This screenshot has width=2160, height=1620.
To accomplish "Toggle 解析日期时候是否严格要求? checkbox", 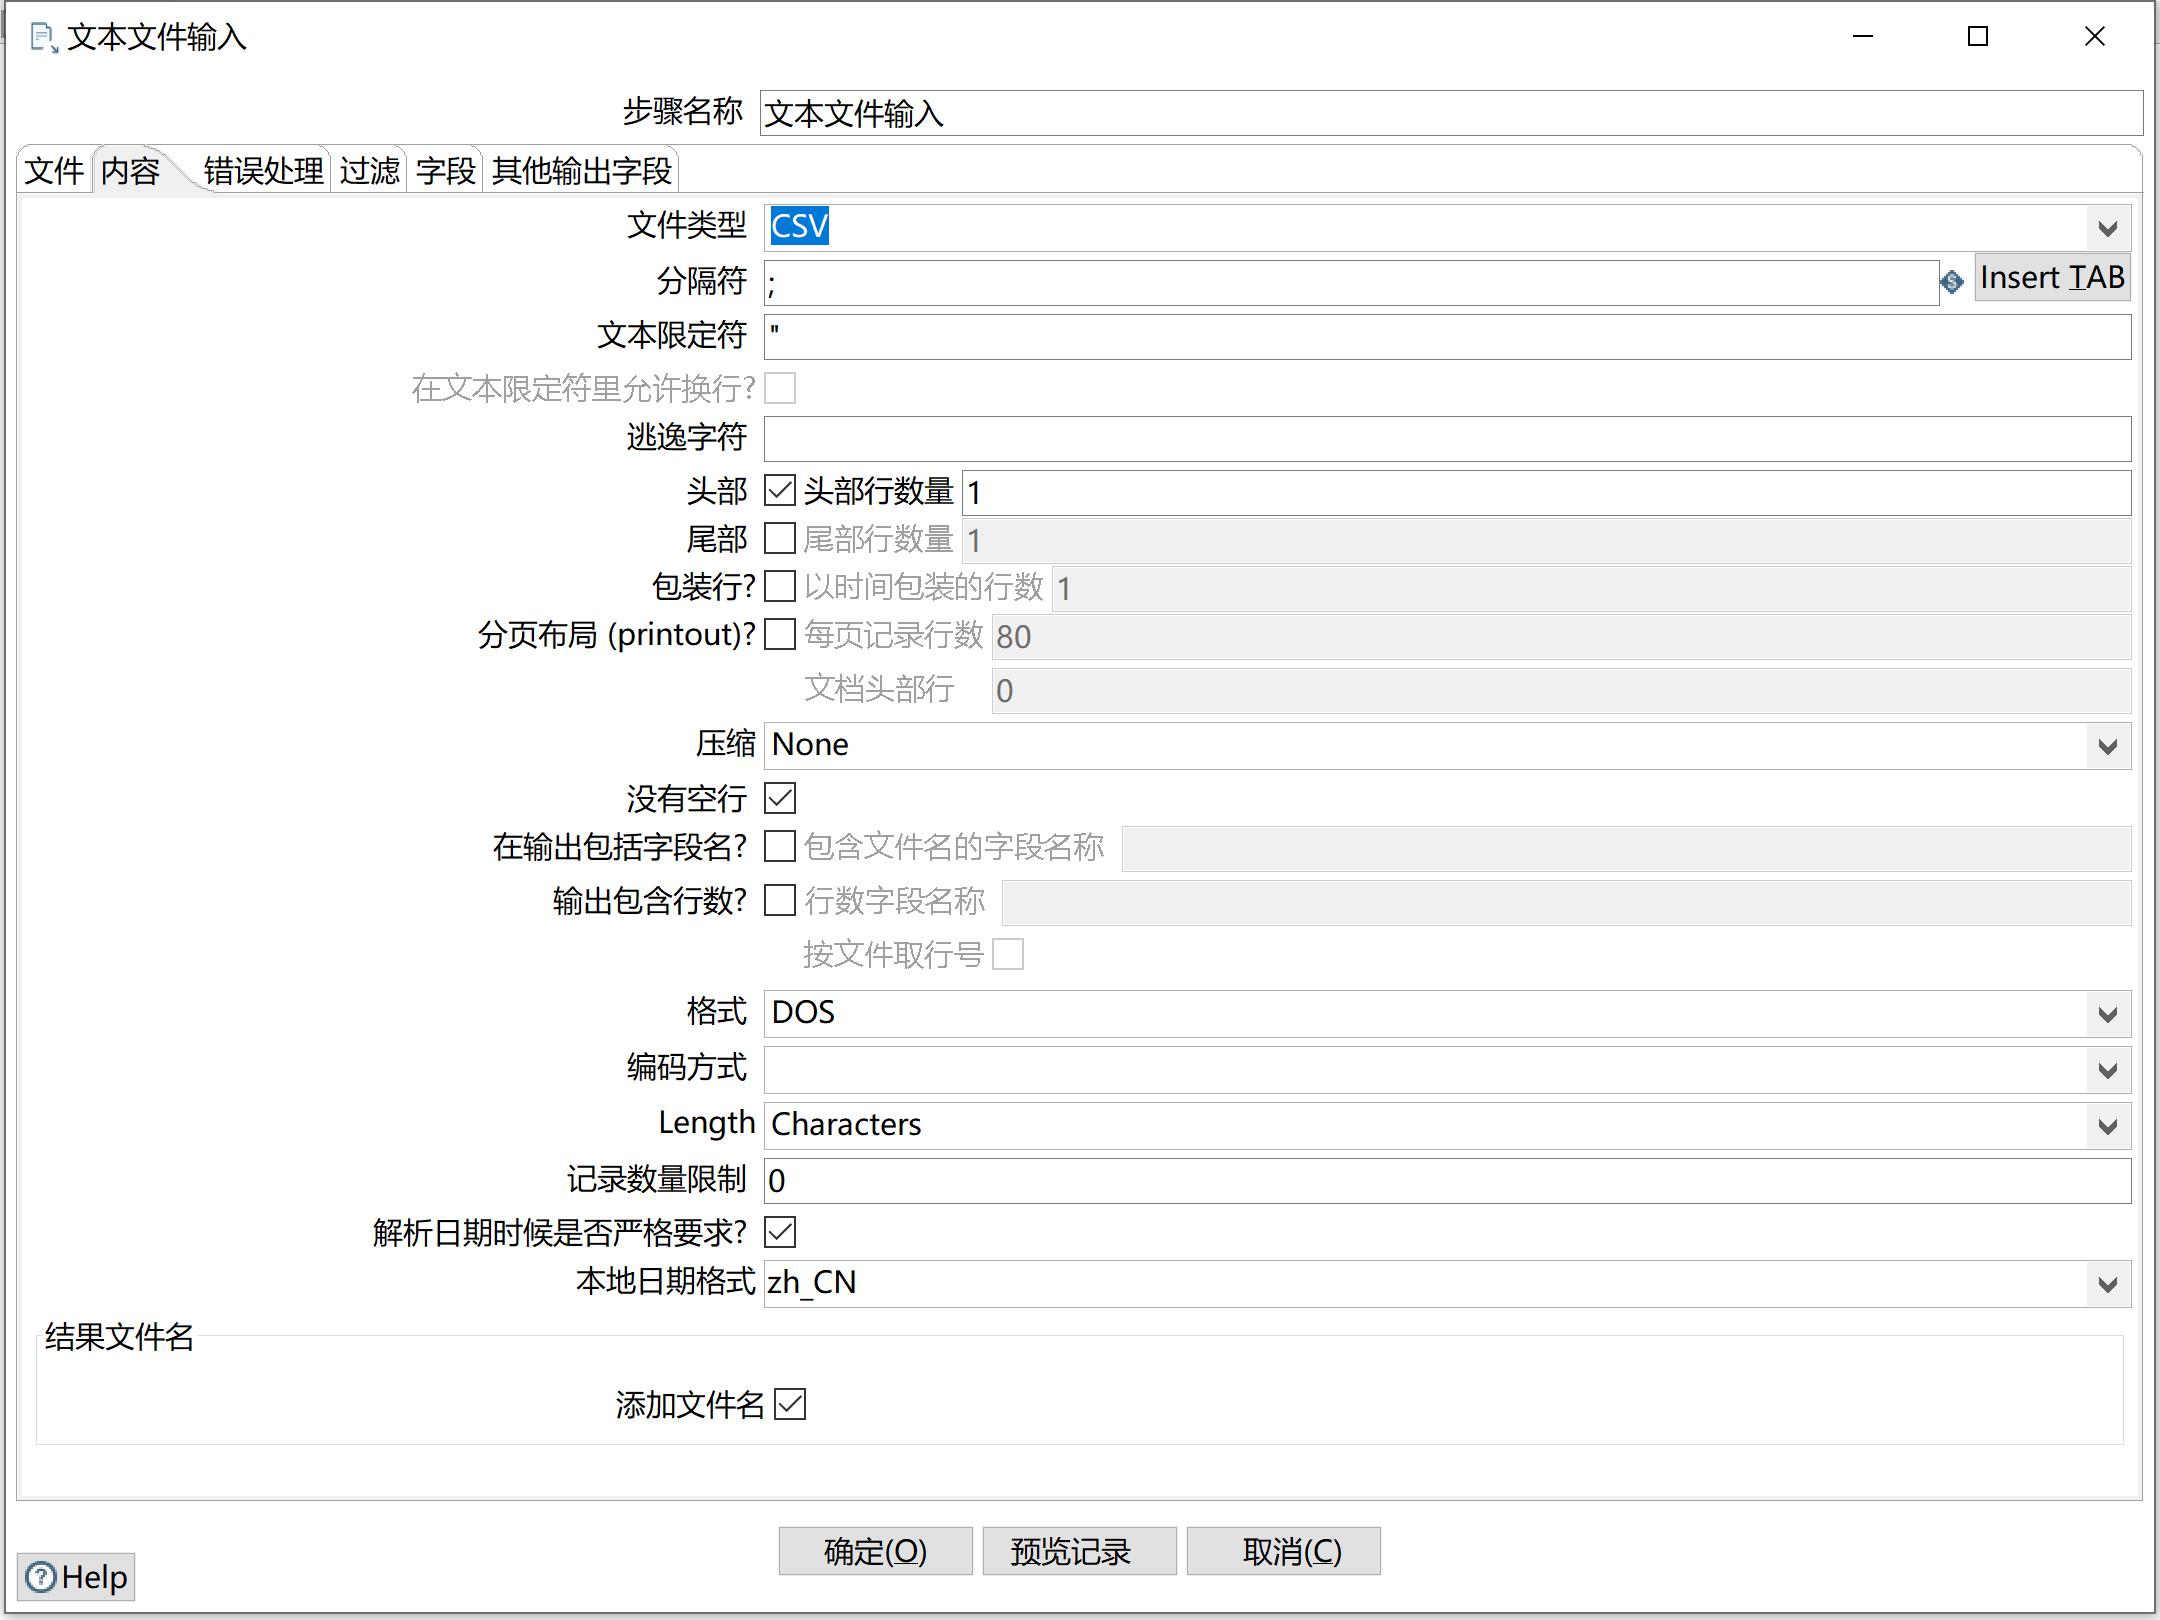I will coord(780,1232).
